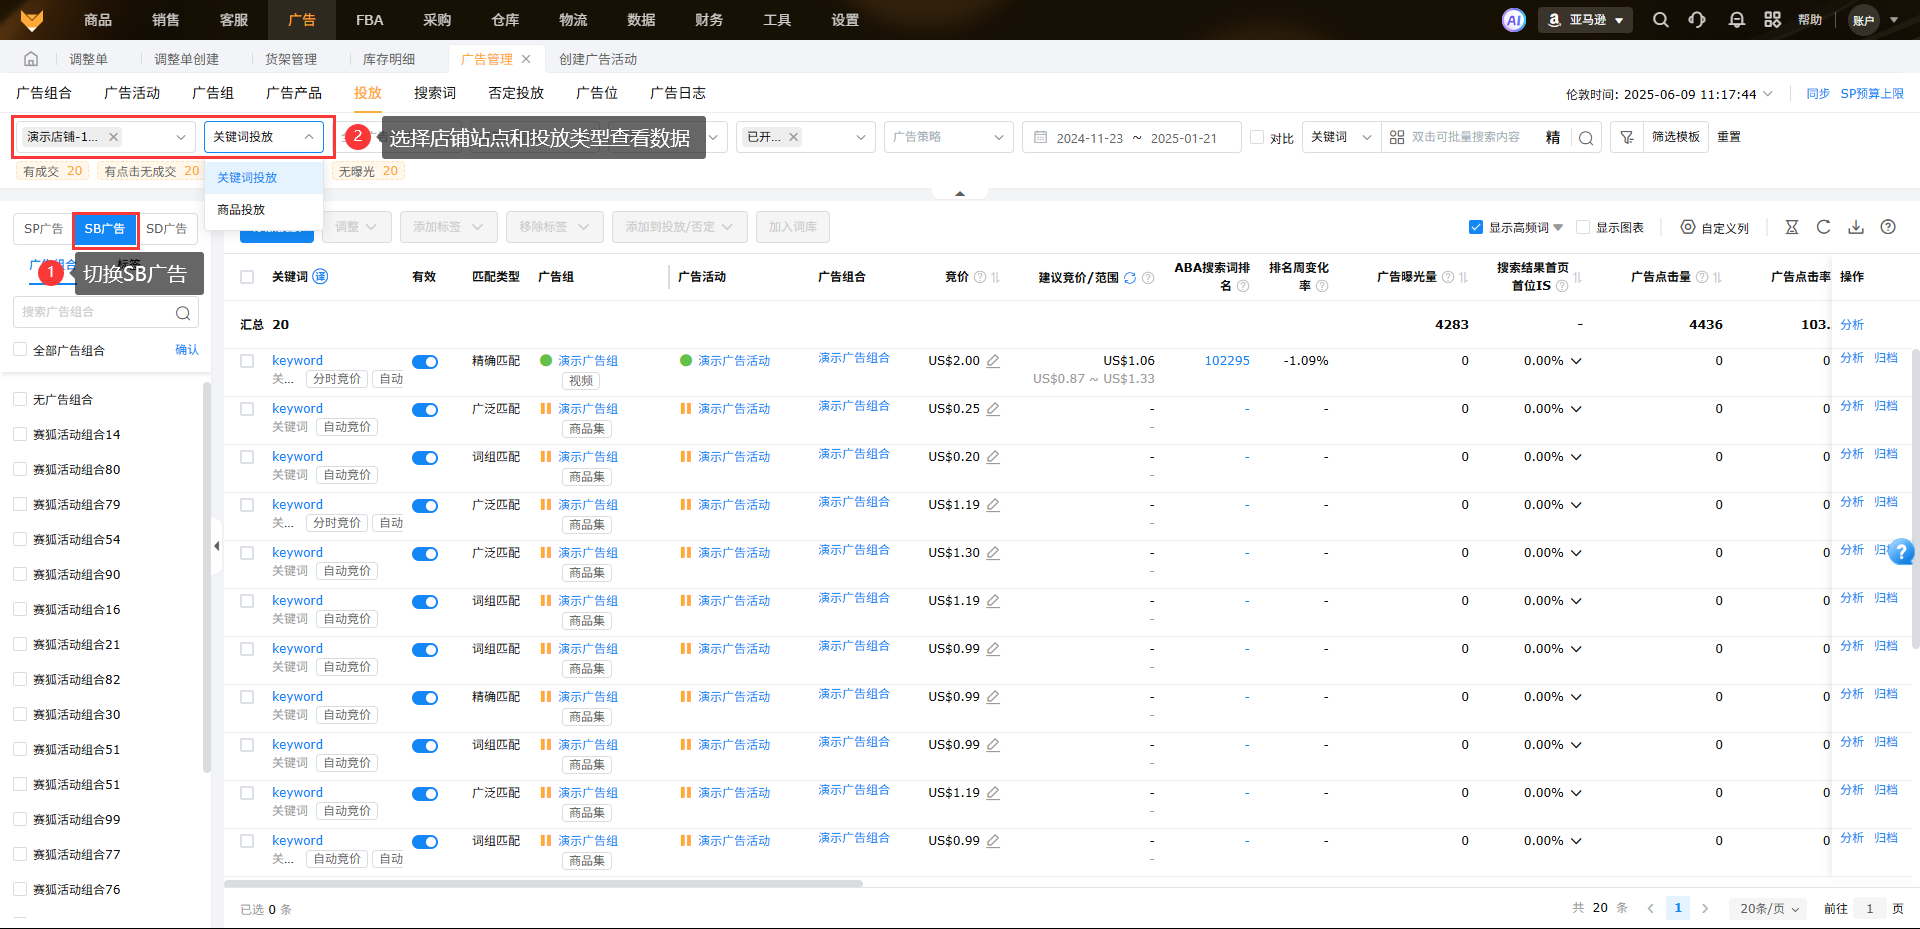1920x929 pixels.
Task: Expand the 20条/页 page size dropdown
Action: click(x=1769, y=908)
